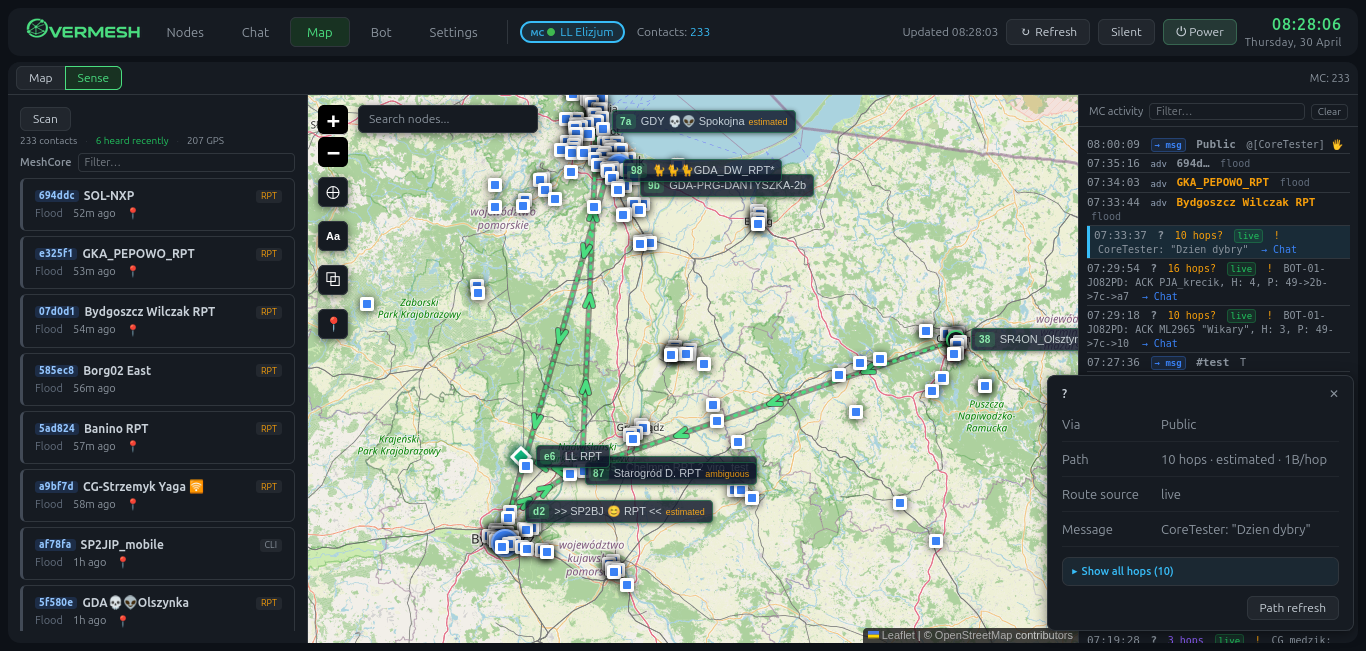The height and width of the screenshot is (651, 1366).
Task: Zoom out with the map minus button
Action: pyautogui.click(x=333, y=152)
